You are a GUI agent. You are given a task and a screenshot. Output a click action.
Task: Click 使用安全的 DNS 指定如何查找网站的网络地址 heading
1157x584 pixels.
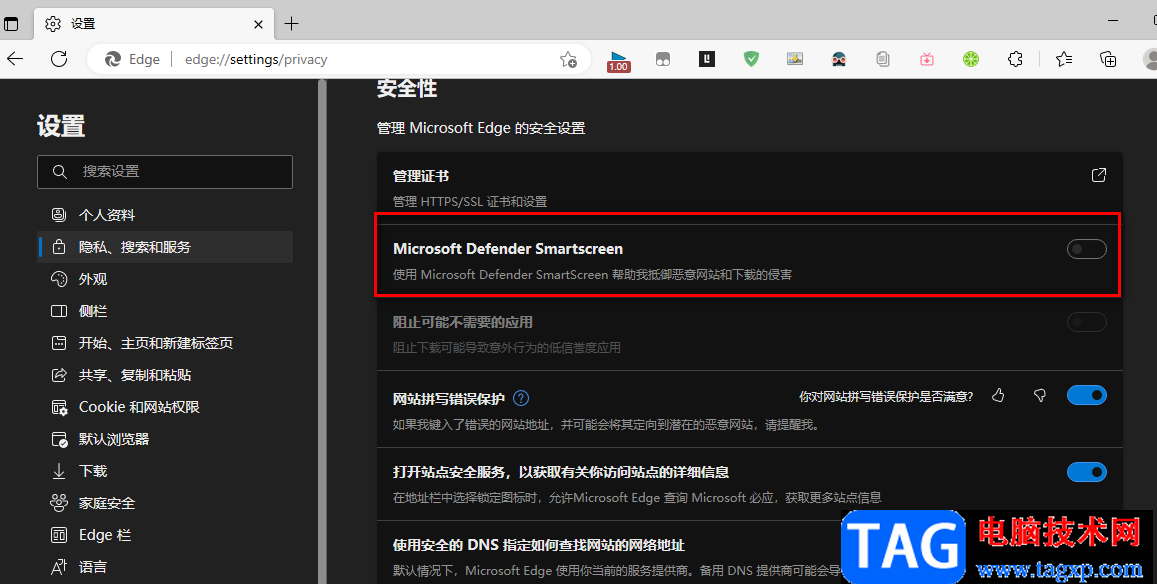point(539,546)
